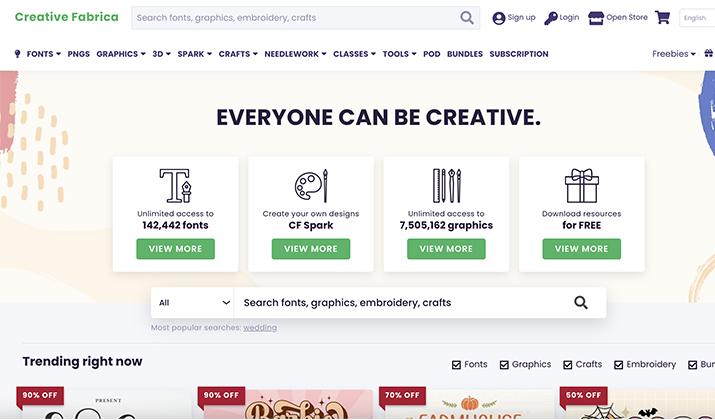
Task: Click the Open Store shop icon
Action: pos(596,18)
